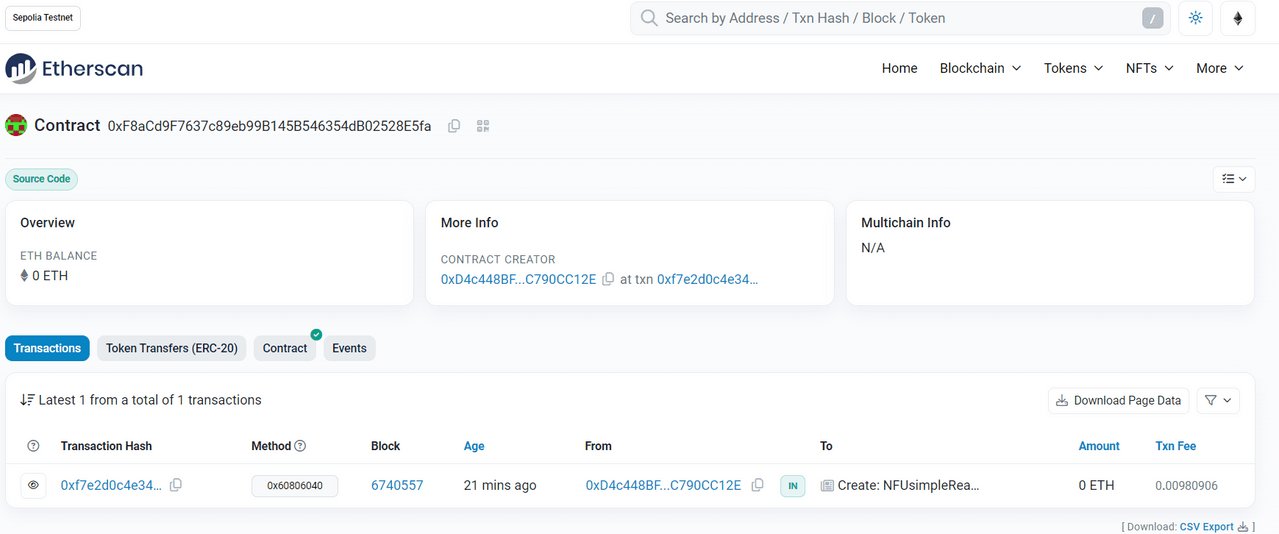This screenshot has height=534, width=1279.
Task: Click the help icon in table header's first column
Action: click(33, 446)
